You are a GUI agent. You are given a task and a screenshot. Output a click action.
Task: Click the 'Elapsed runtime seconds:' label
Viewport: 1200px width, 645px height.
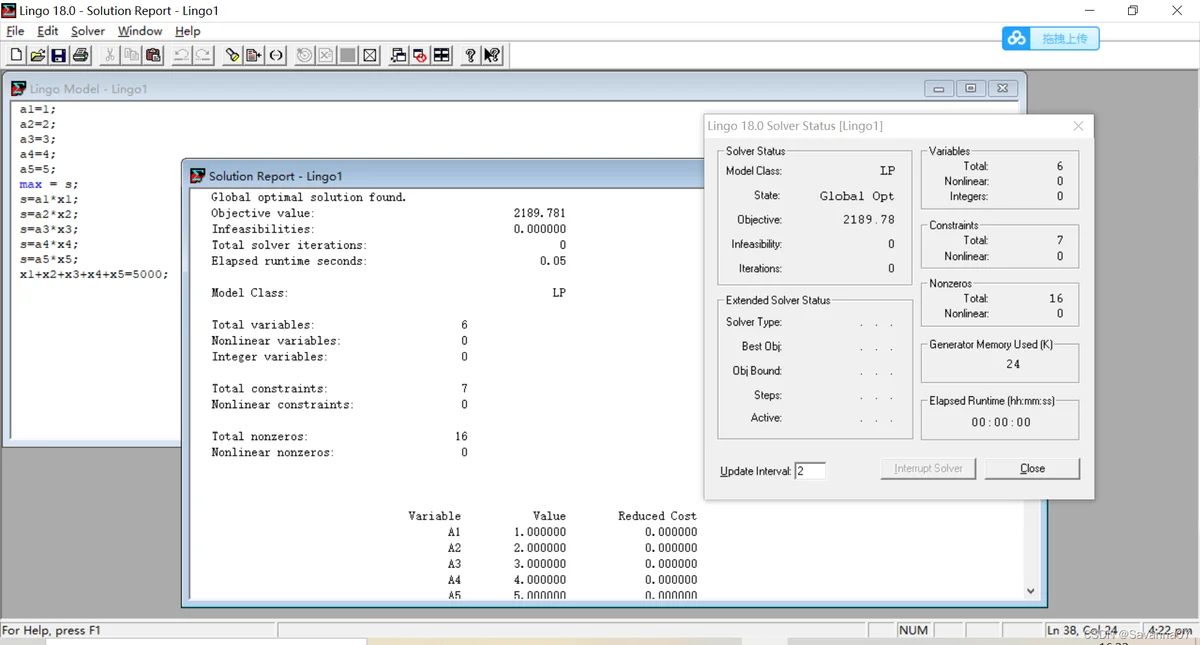[x=289, y=261]
